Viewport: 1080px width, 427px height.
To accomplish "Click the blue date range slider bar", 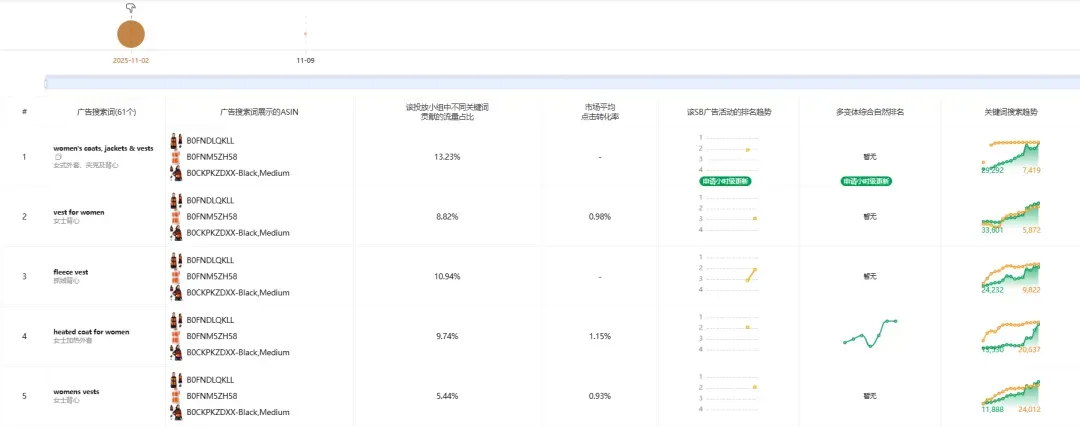I will coord(562,83).
